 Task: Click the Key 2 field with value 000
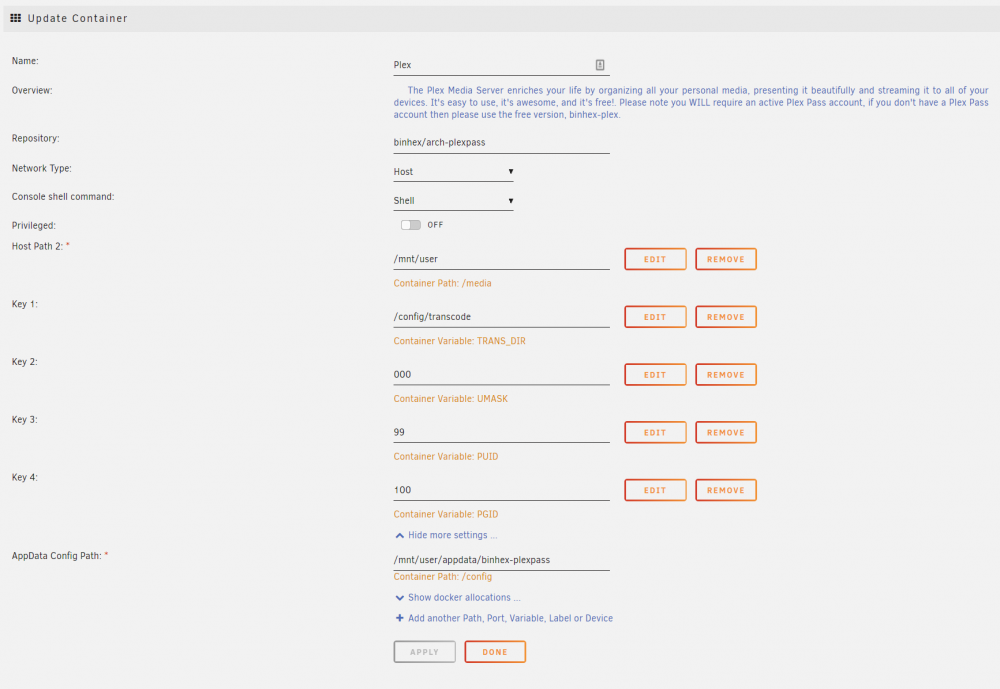coord(501,374)
